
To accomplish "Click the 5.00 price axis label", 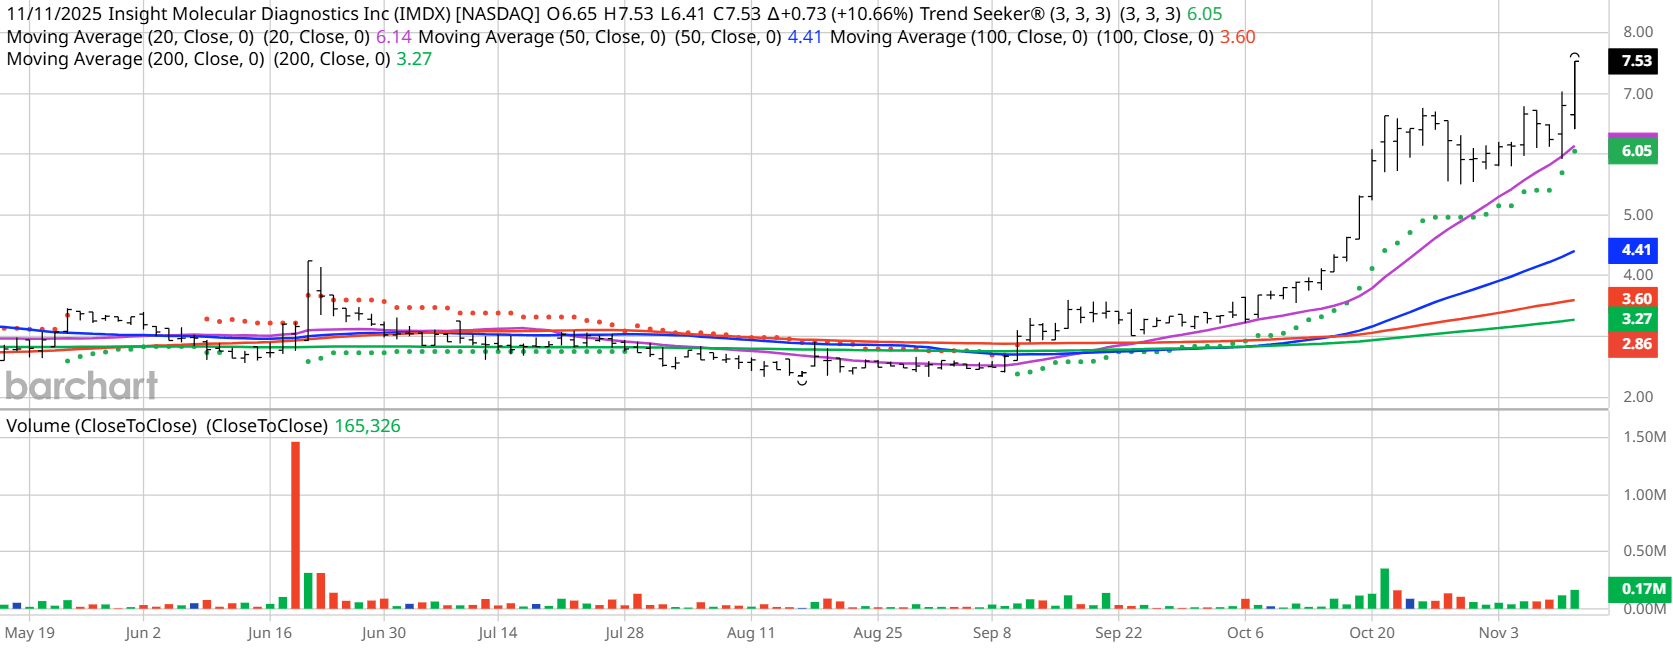I will point(1638,215).
